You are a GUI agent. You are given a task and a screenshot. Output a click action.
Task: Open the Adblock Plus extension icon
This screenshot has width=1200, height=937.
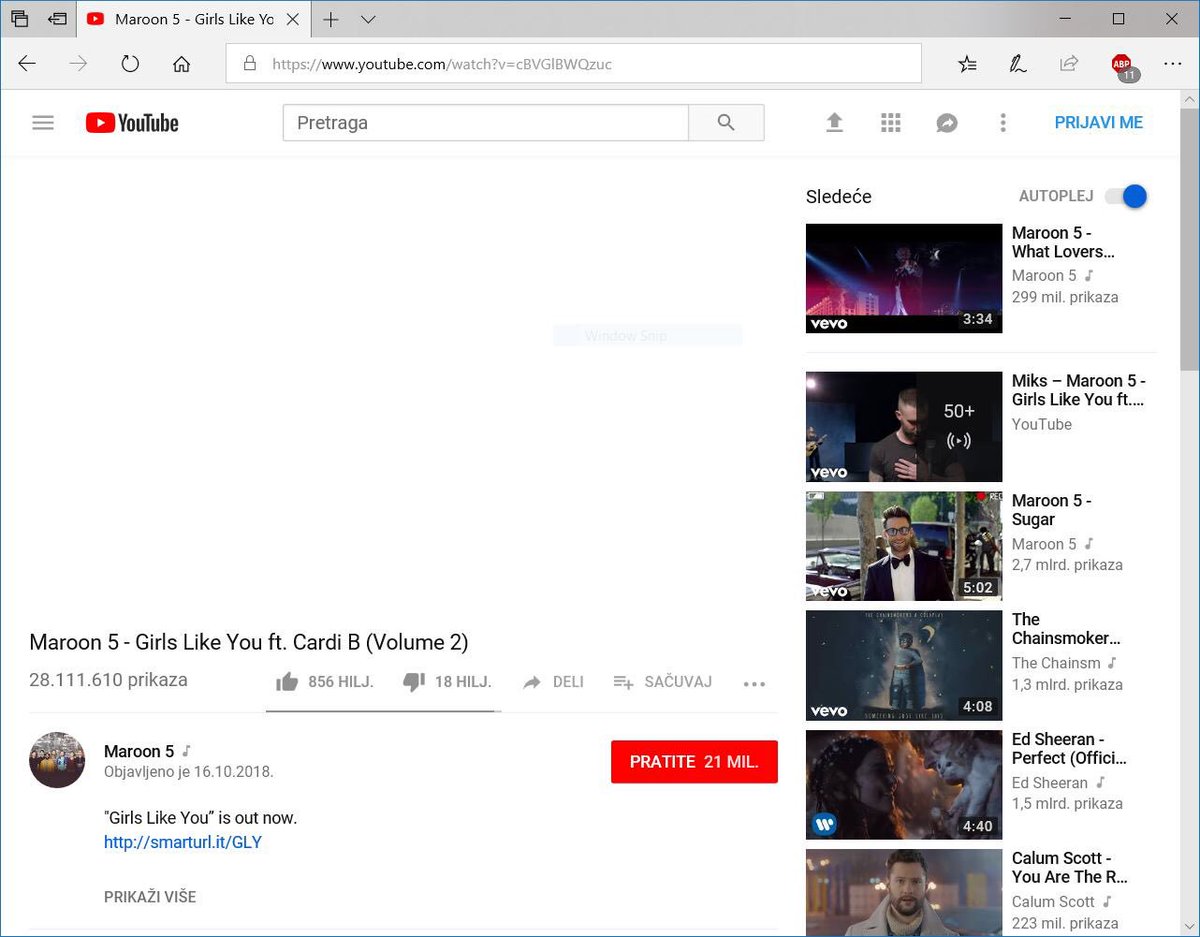1123,66
